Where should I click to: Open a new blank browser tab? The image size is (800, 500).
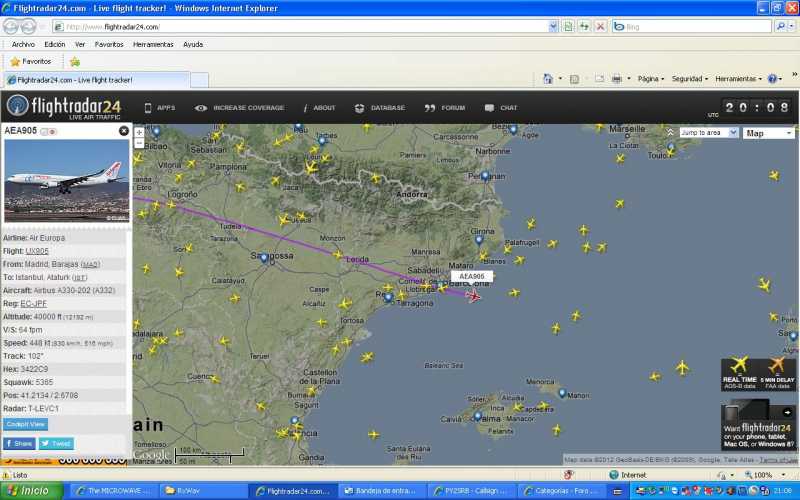(x=199, y=80)
